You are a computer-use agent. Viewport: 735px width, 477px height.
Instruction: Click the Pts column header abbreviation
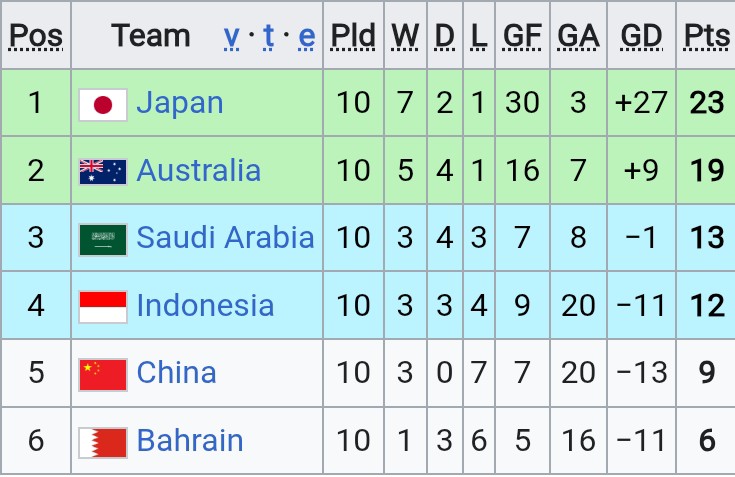click(x=706, y=36)
